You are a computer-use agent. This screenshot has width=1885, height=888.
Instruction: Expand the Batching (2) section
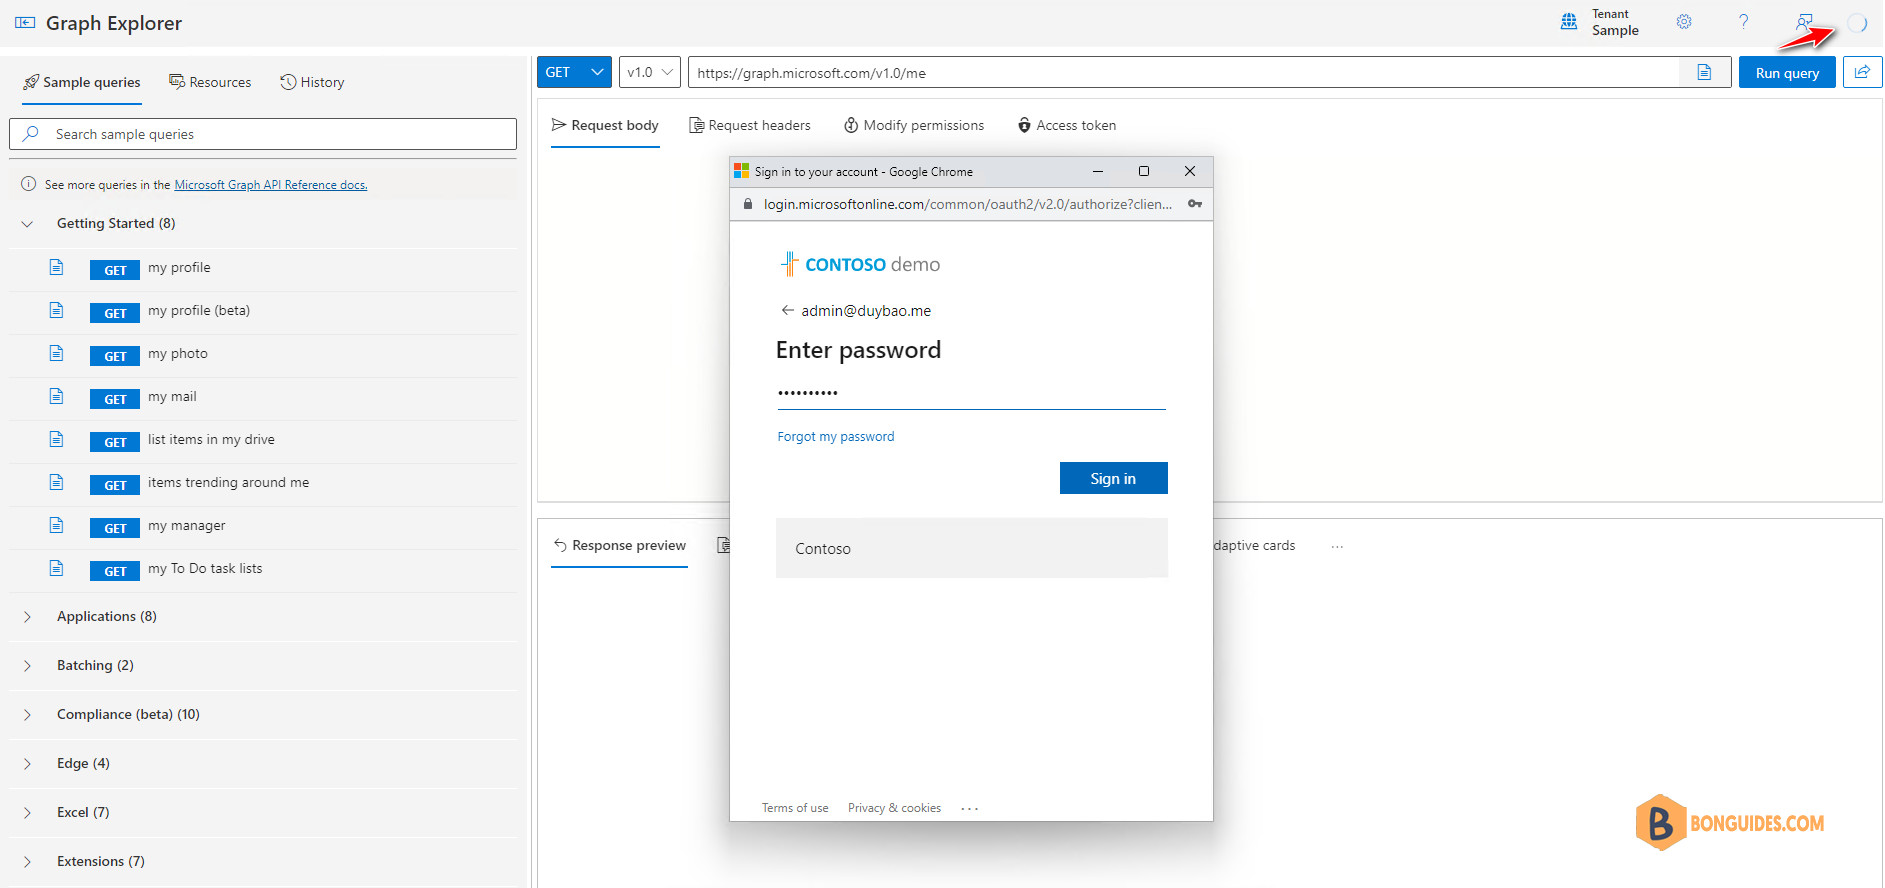[27, 666]
